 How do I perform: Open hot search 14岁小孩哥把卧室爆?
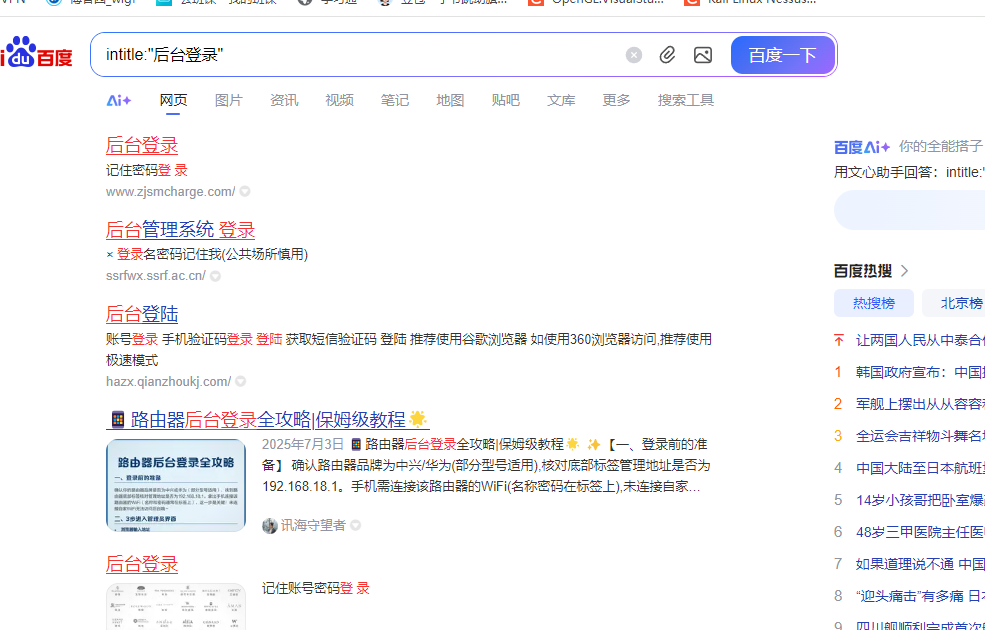920,501
